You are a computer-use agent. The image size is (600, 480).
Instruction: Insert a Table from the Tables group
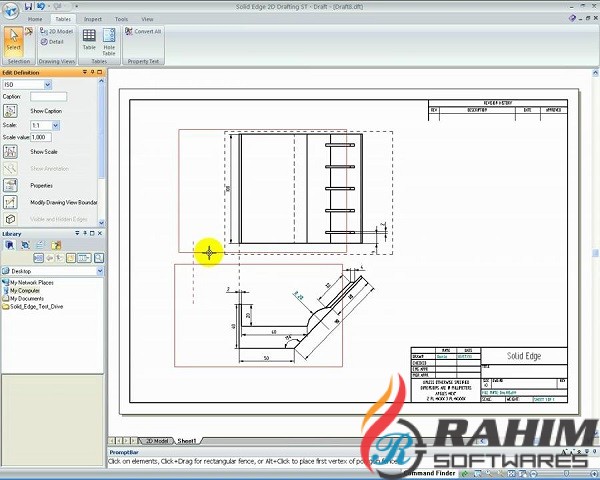click(89, 39)
